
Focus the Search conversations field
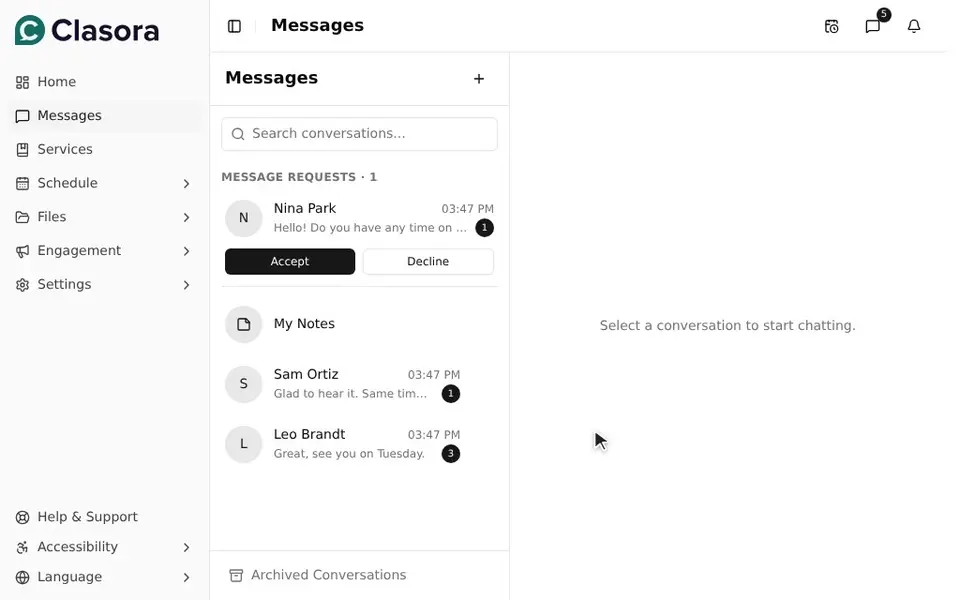(x=359, y=134)
